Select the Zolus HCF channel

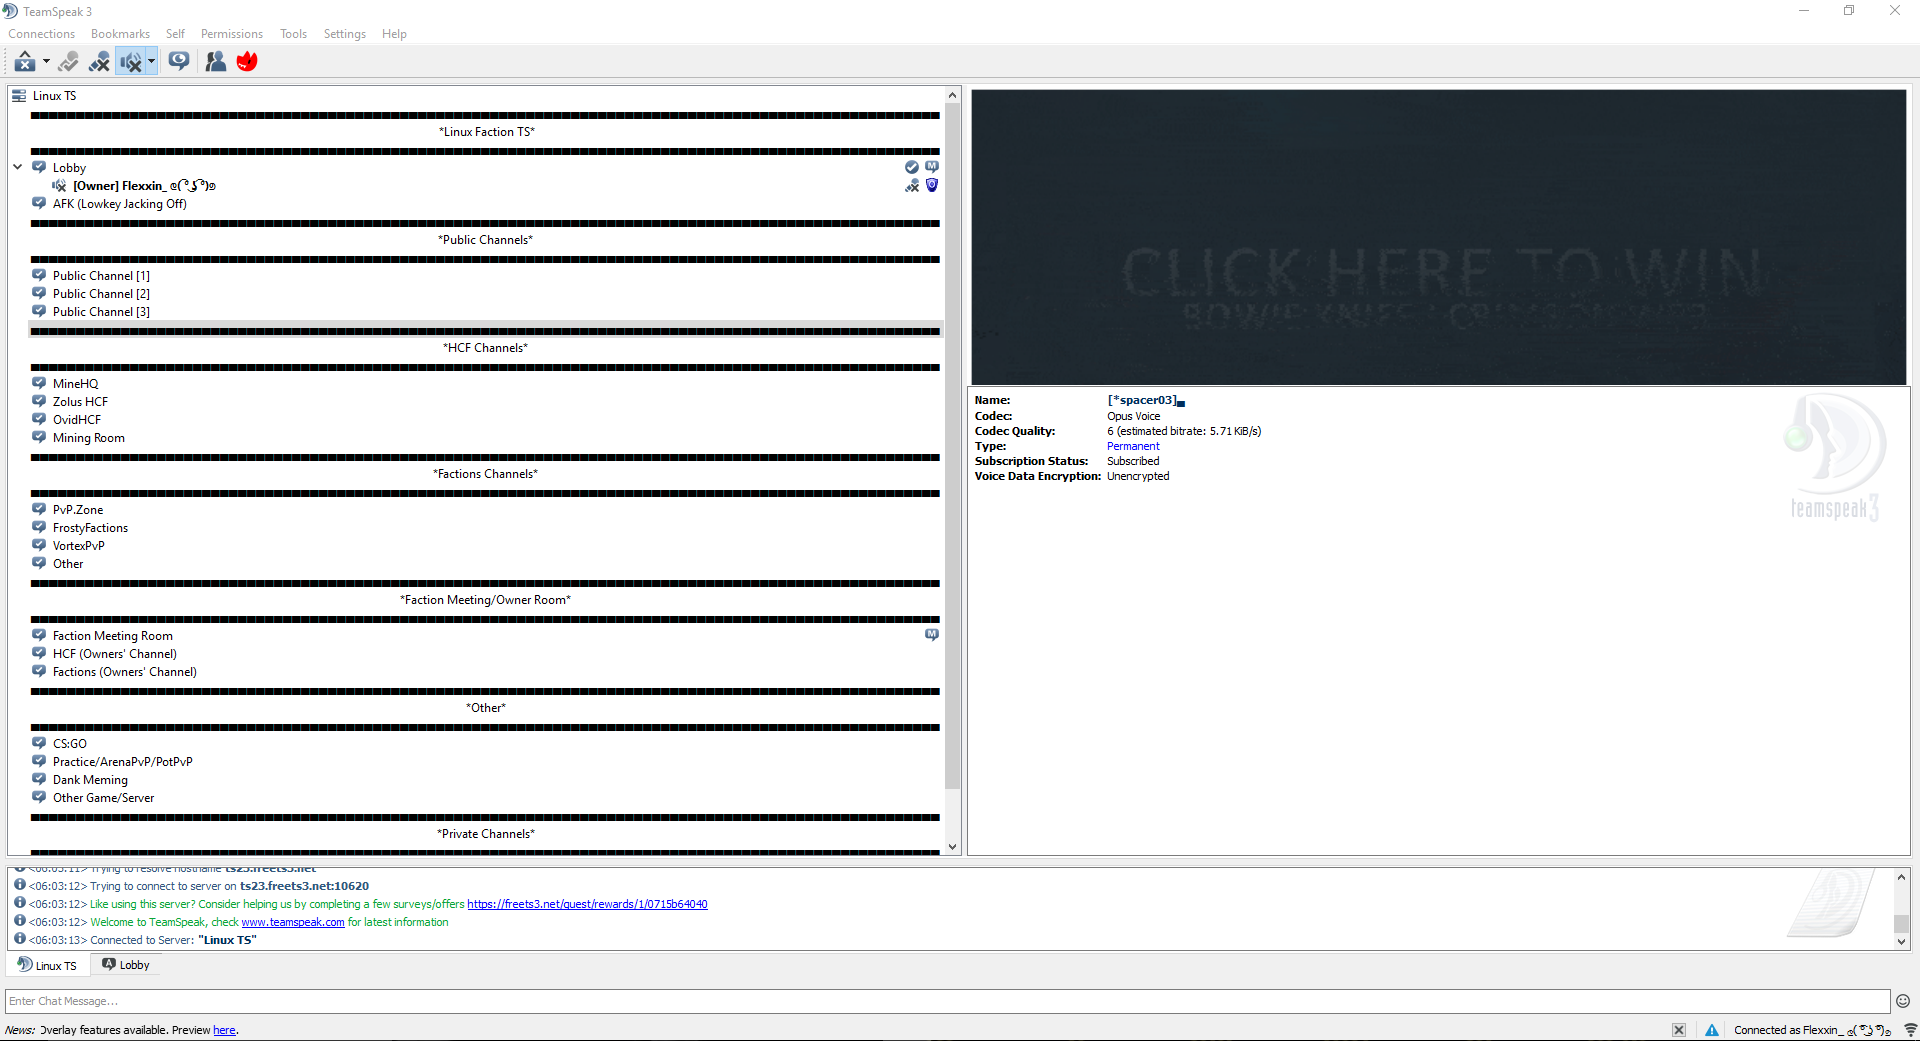point(80,402)
